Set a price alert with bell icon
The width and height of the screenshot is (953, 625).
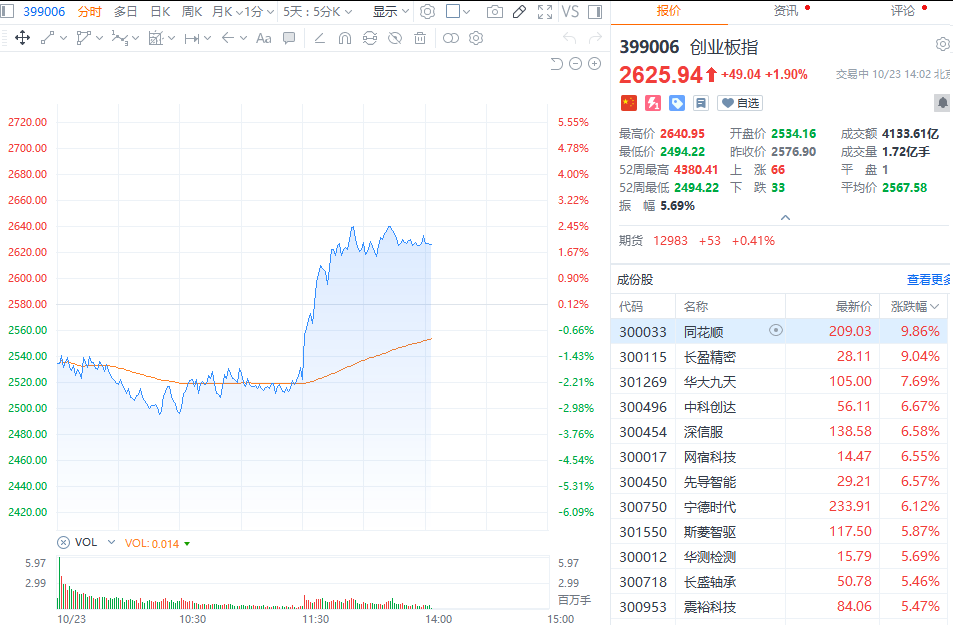(x=943, y=103)
